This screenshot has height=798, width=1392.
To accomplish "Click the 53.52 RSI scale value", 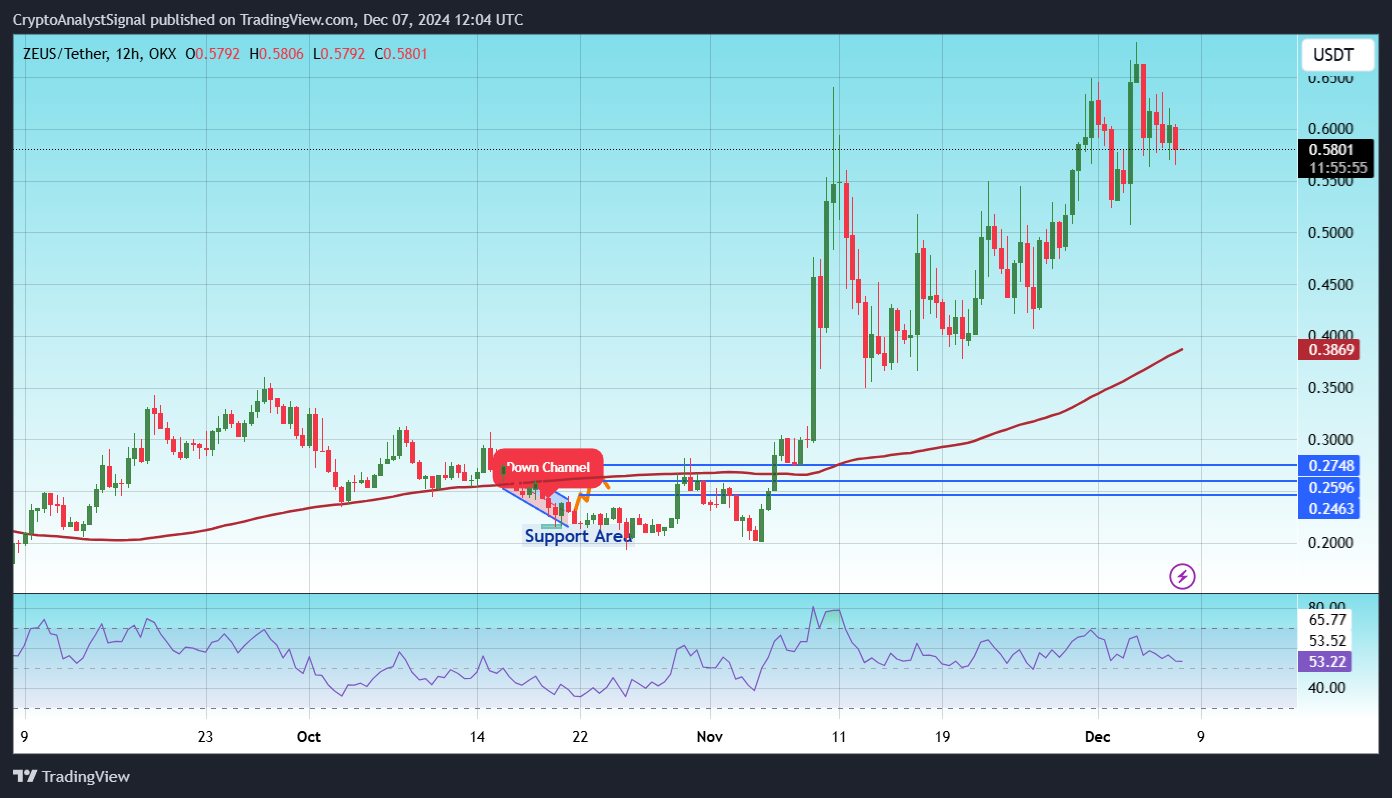I will (x=1329, y=640).
